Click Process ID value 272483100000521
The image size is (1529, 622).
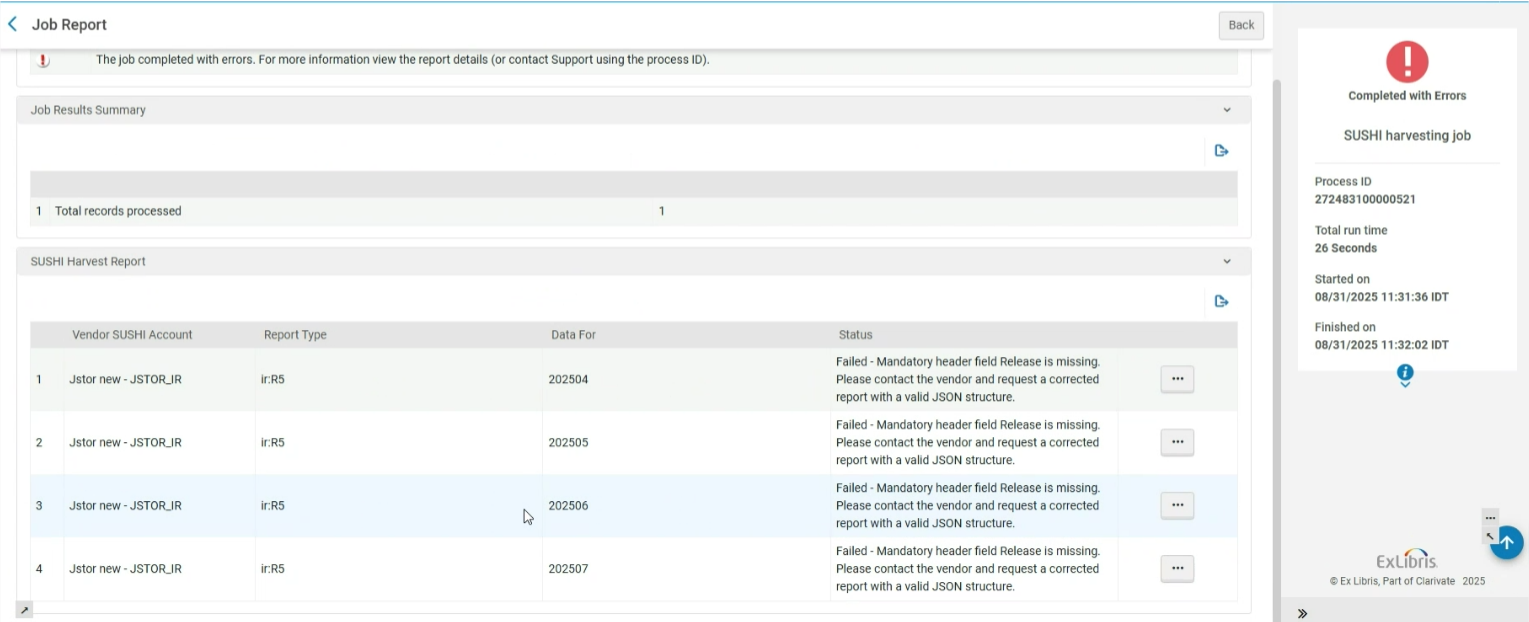coord(1365,199)
